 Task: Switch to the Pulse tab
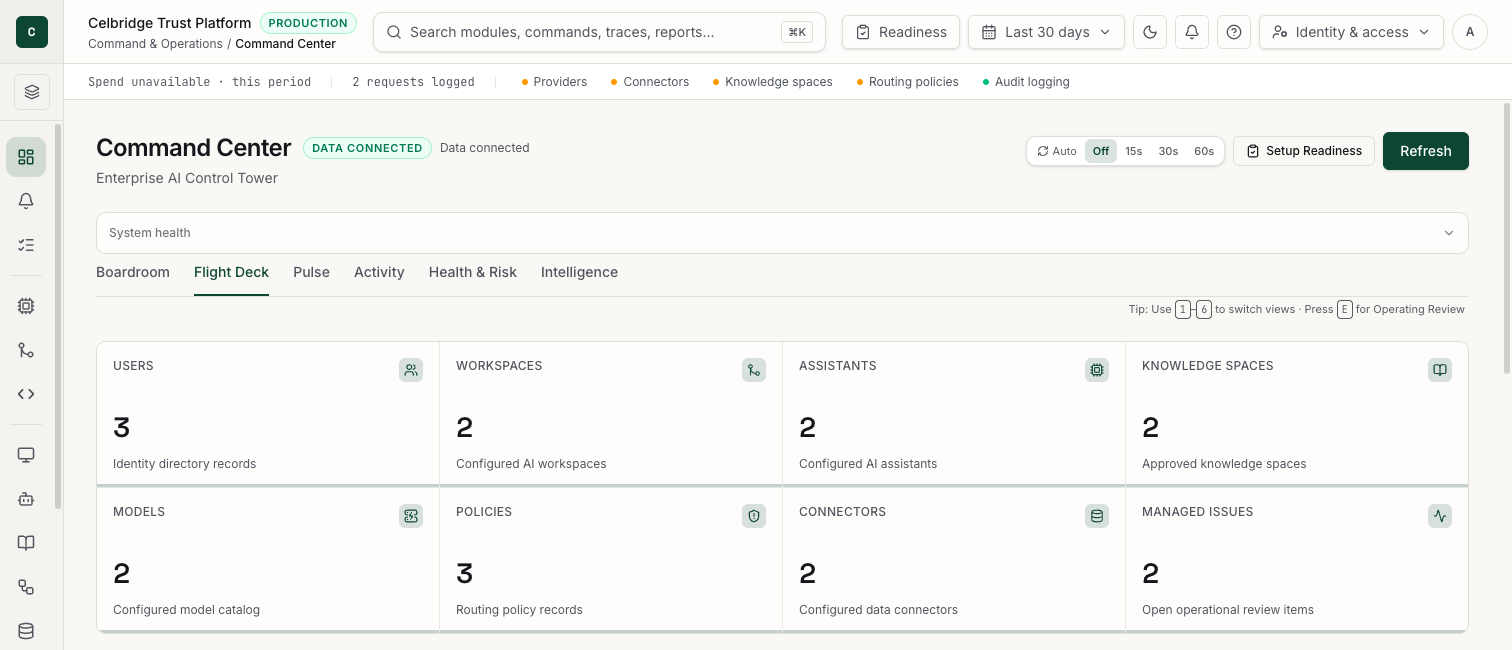[x=311, y=272]
